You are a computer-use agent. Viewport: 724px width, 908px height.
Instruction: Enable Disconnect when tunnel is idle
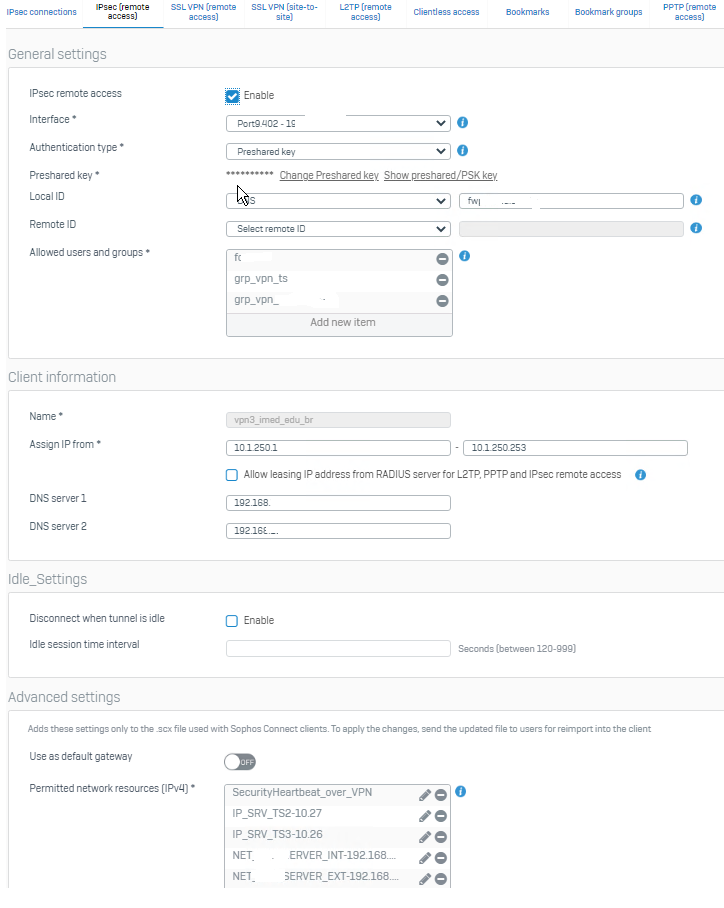232,621
